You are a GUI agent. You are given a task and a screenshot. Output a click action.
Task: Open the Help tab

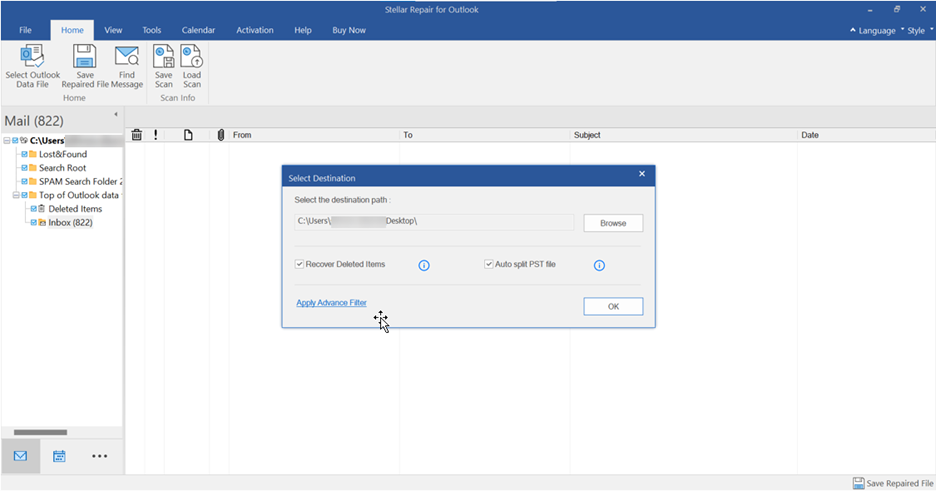click(x=303, y=30)
